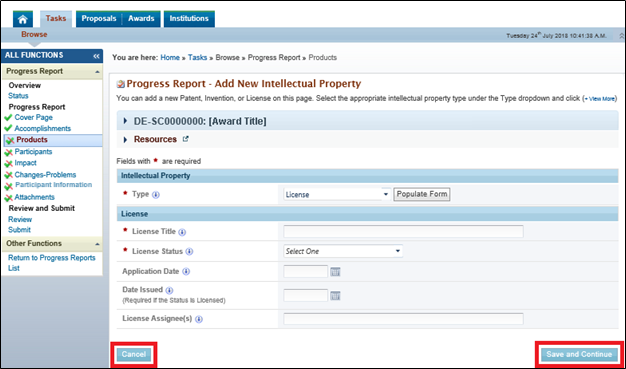Collapse the Progress Report sidebar group
The image size is (626, 369).
98,72
